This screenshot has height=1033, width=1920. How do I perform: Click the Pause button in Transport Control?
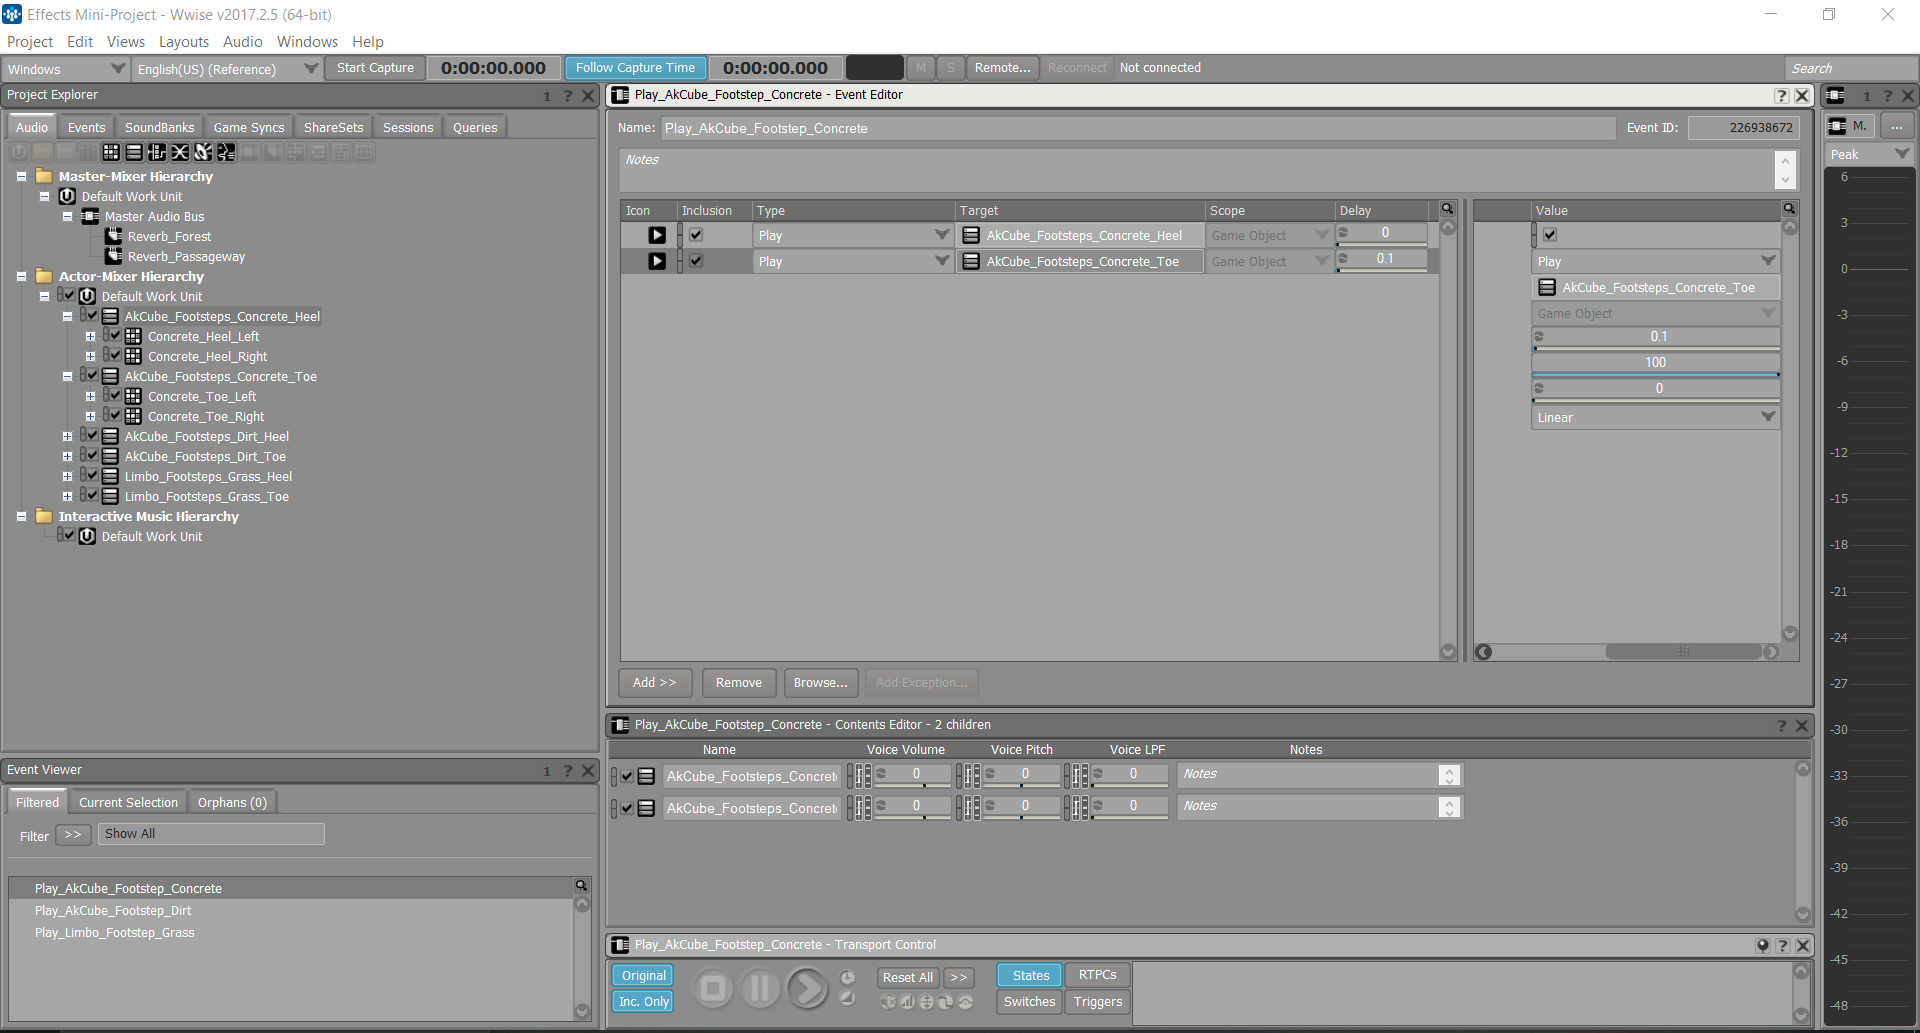760,989
